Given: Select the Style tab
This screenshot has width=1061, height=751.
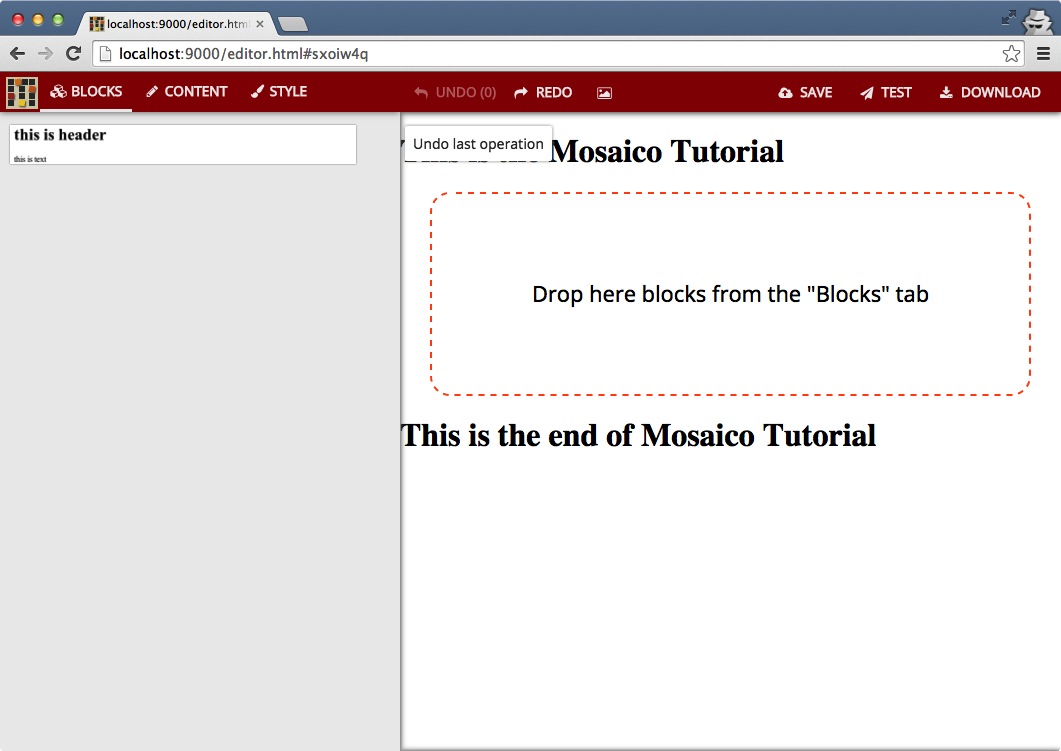Looking at the screenshot, I should point(278,92).
